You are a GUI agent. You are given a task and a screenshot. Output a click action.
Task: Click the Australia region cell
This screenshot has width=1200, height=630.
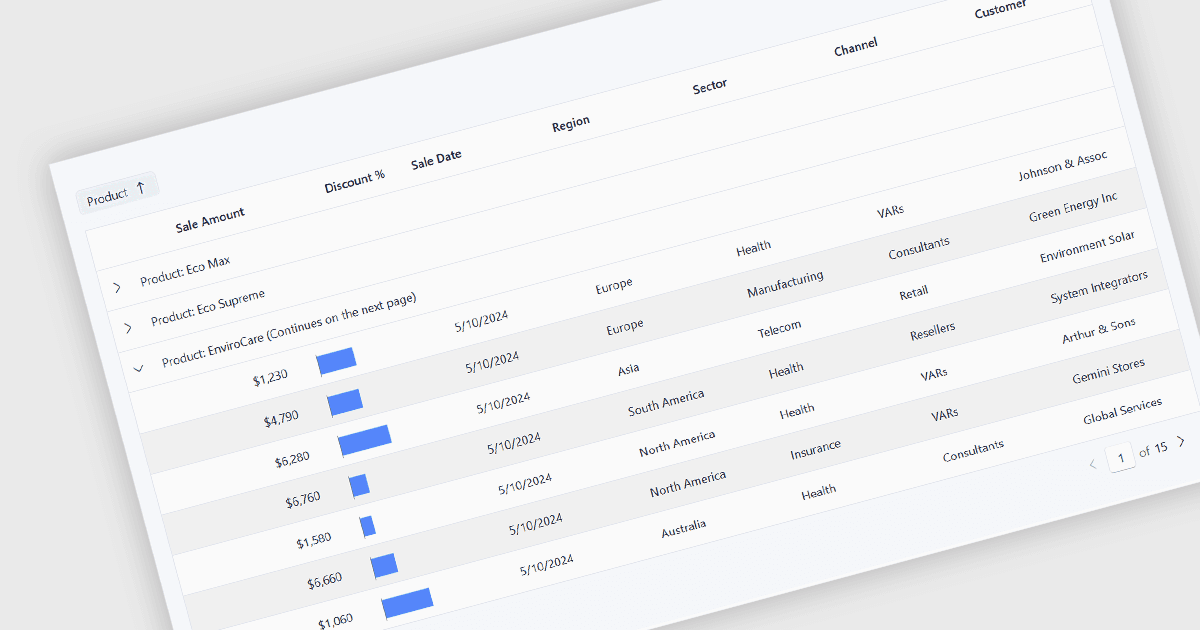coord(684,528)
